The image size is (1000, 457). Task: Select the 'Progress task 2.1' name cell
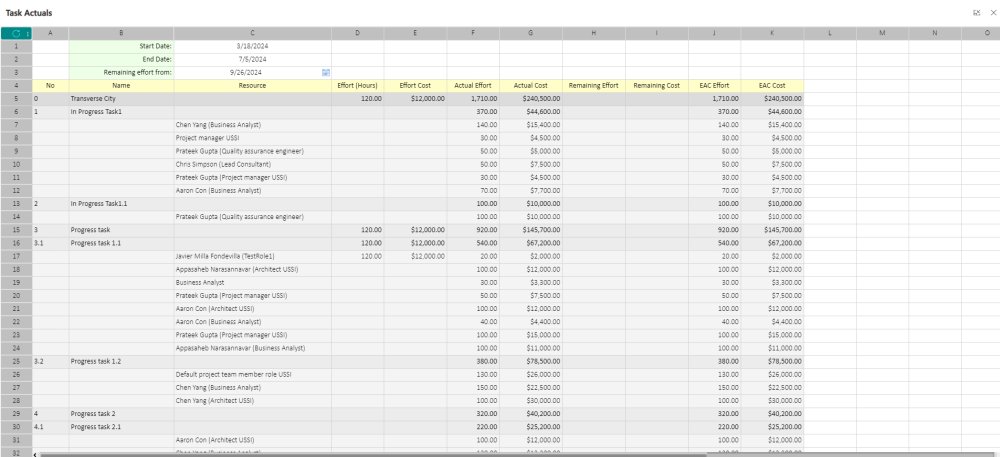coord(121,426)
